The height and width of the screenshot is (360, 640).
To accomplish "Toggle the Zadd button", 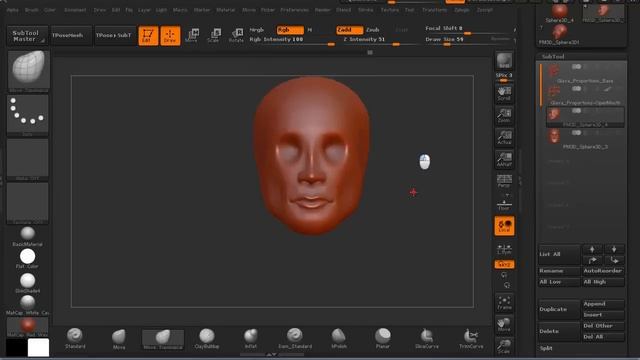I will 349,30.
